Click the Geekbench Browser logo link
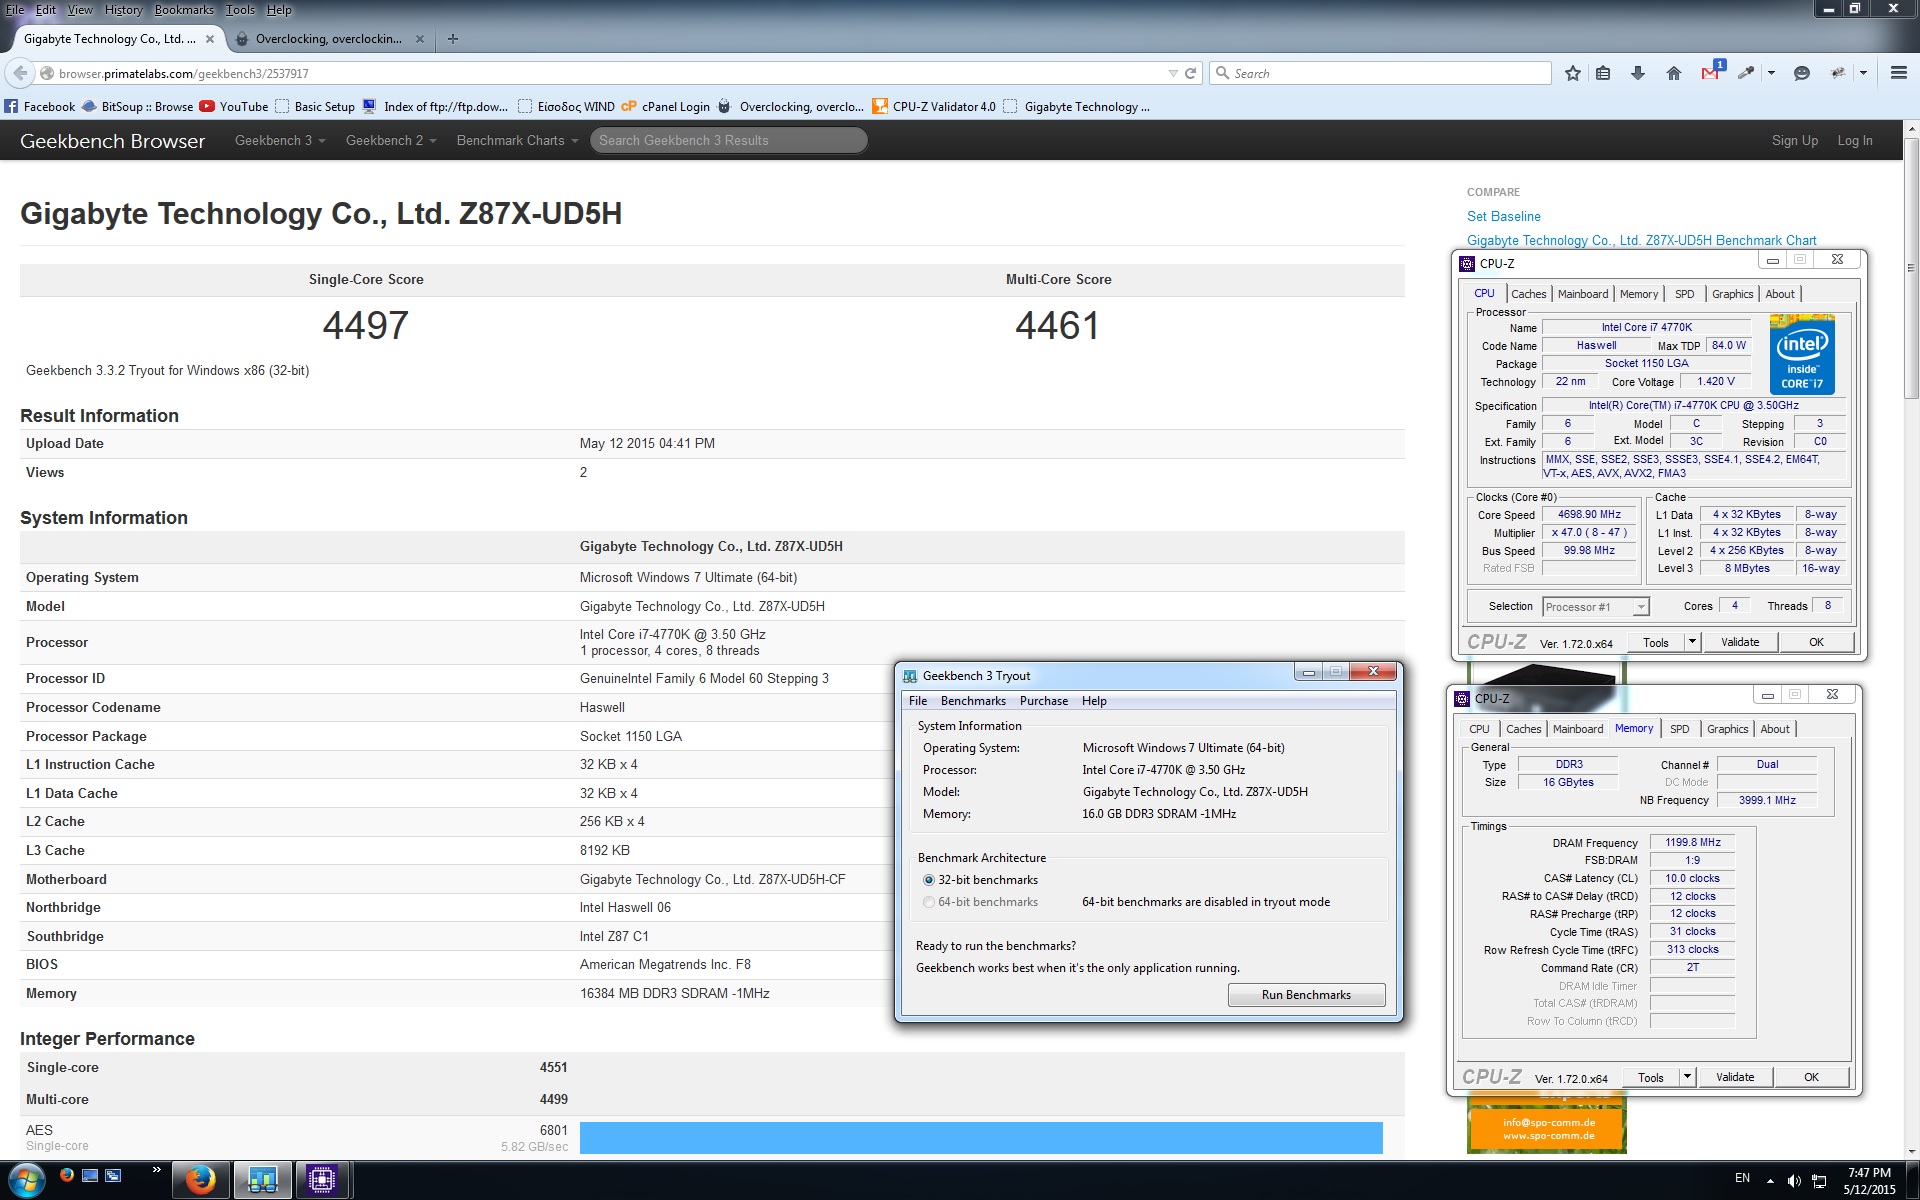Viewport: 1920px width, 1200px height. click(x=112, y=141)
